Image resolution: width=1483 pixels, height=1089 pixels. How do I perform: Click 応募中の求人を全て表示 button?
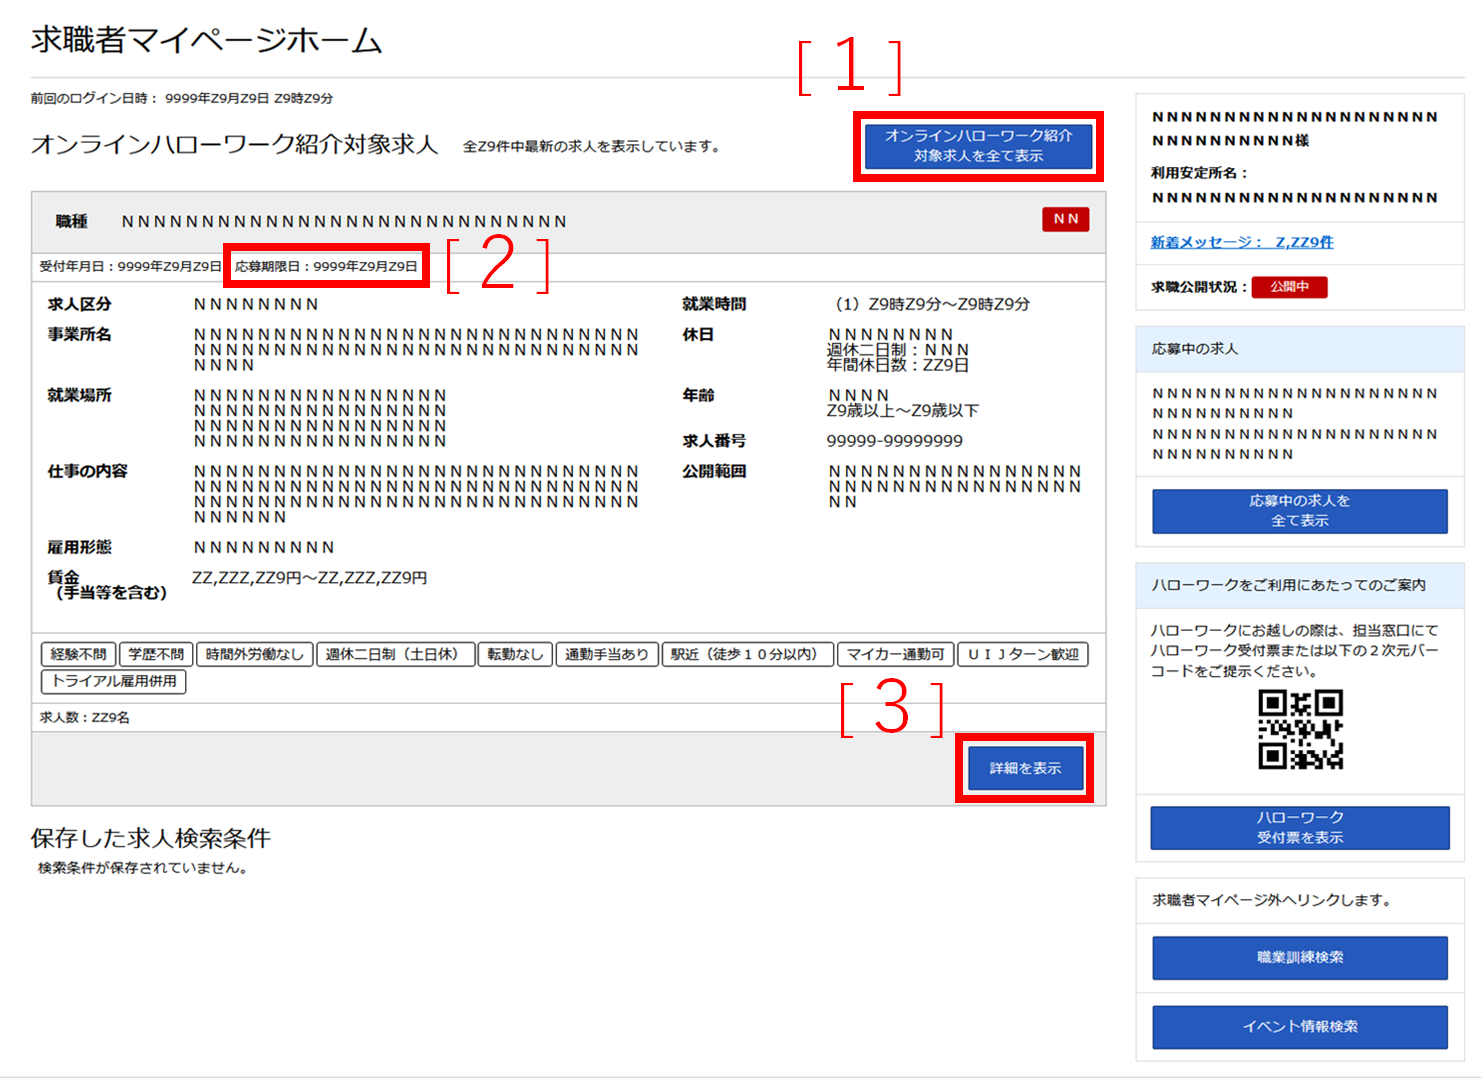(1299, 511)
